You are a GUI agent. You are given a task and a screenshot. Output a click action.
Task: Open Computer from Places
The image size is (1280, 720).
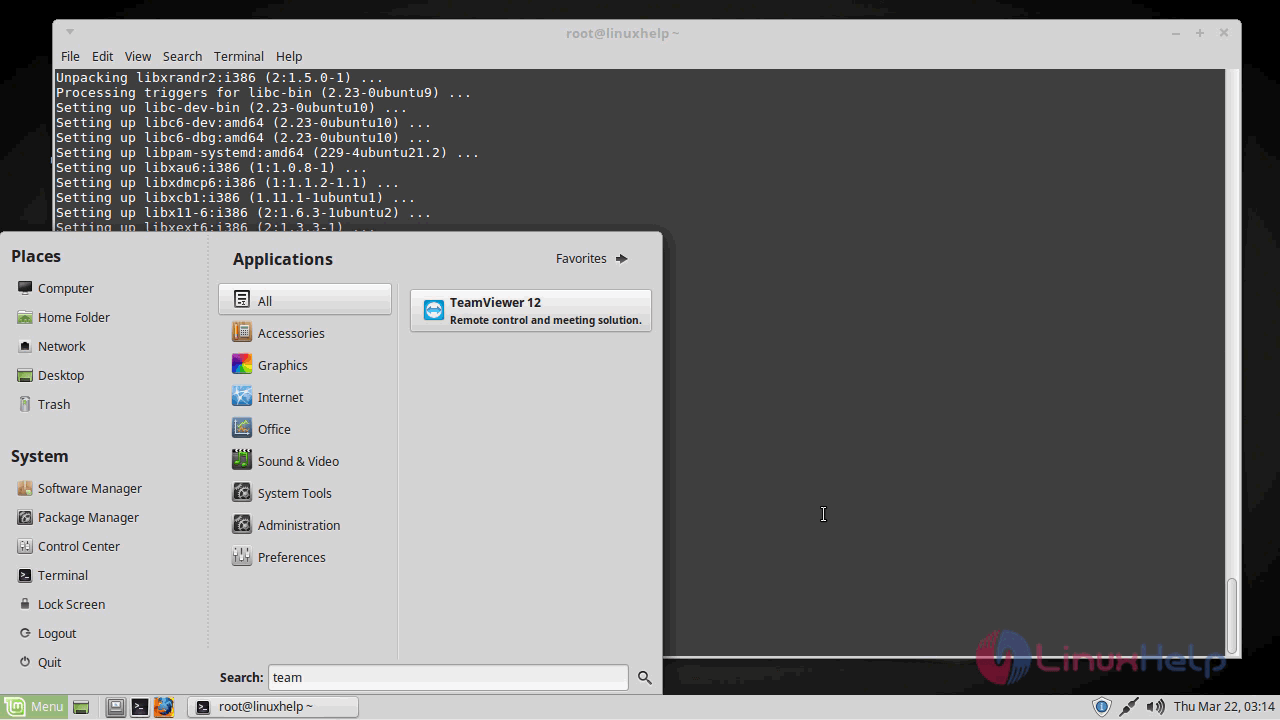click(x=56, y=288)
